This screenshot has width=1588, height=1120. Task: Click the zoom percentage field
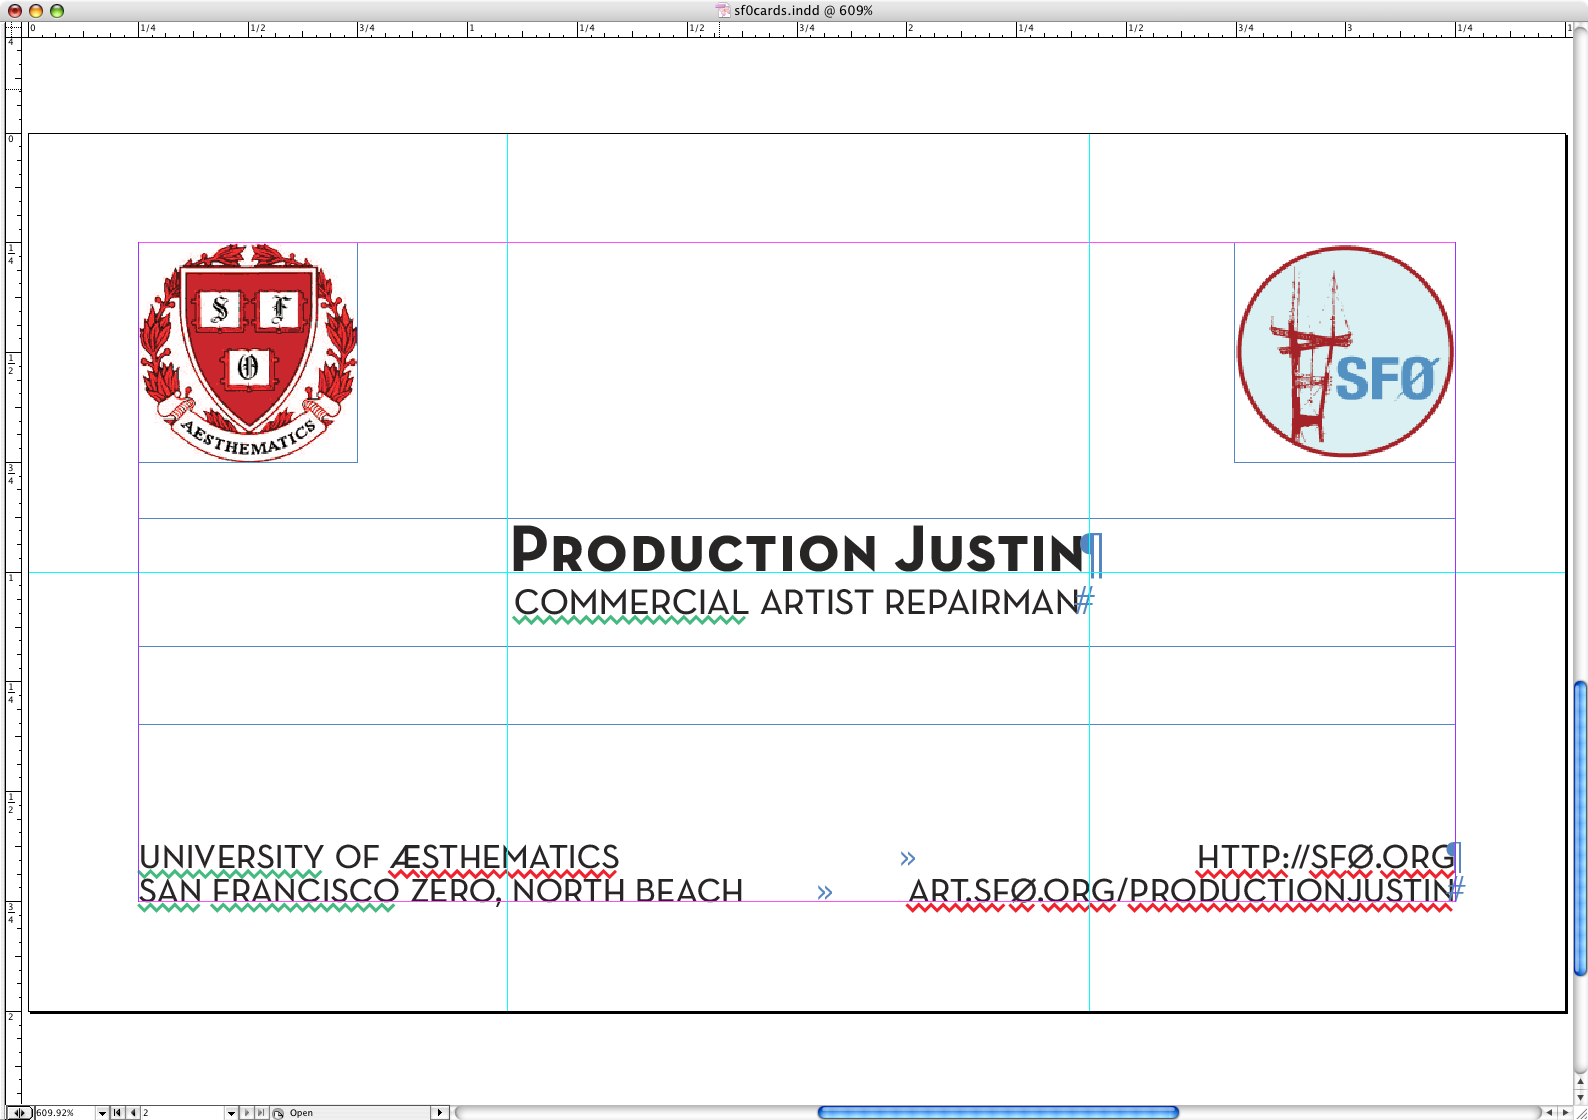pyautogui.click(x=65, y=1113)
